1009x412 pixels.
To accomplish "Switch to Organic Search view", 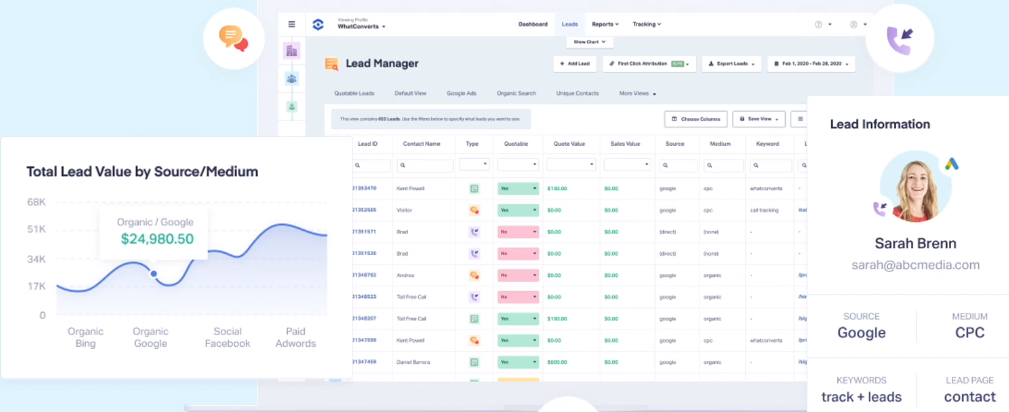I will click(x=516, y=93).
